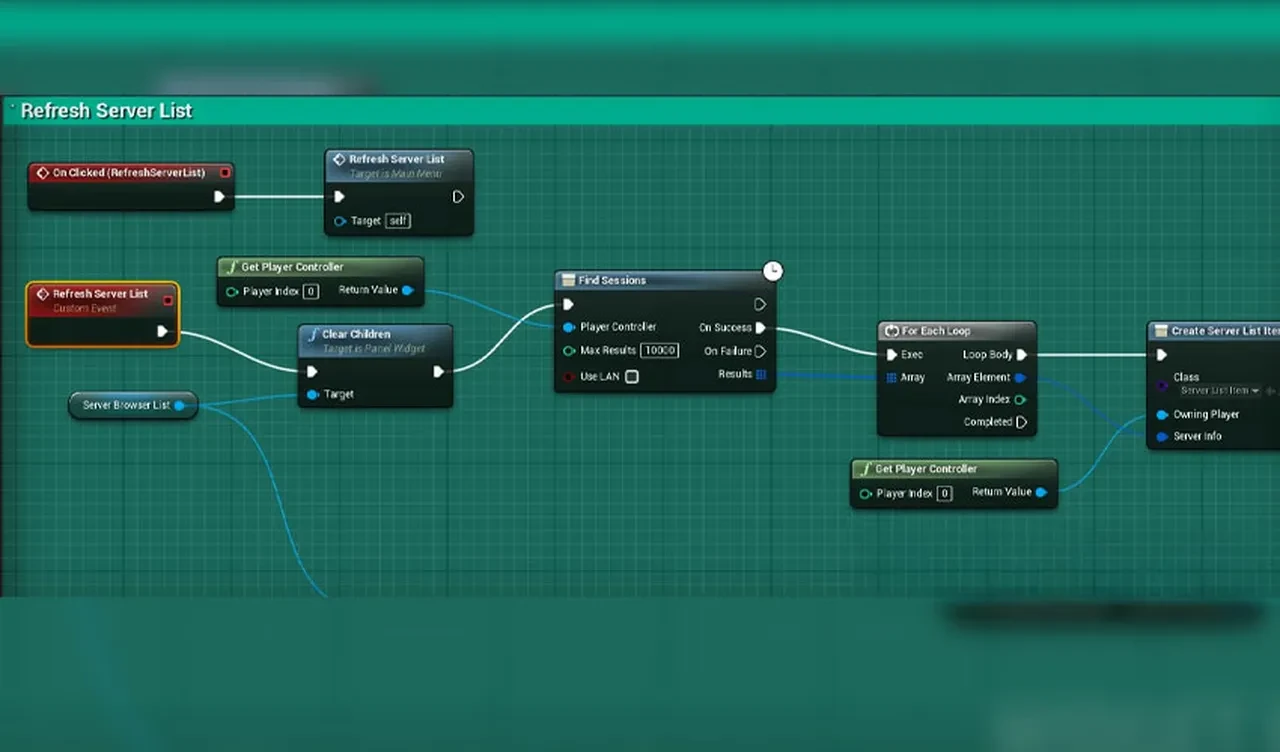Click the On Failure exec pin
The height and width of the screenshot is (752, 1280).
tap(761, 351)
